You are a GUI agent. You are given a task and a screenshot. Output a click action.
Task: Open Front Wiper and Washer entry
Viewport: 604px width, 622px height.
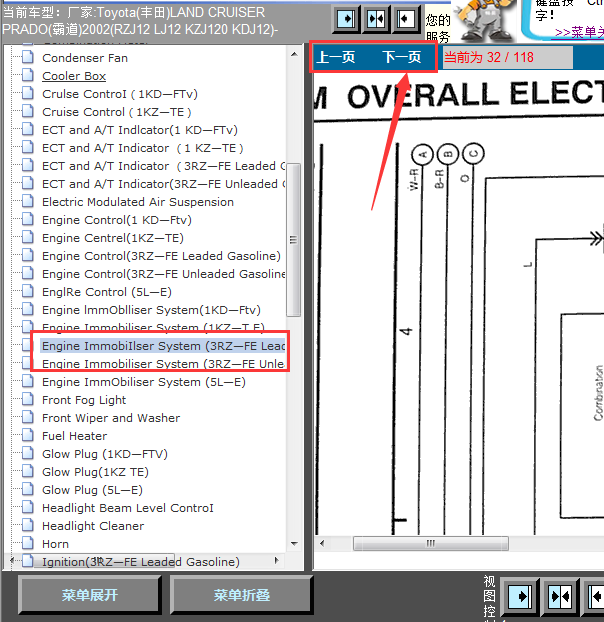point(111,418)
